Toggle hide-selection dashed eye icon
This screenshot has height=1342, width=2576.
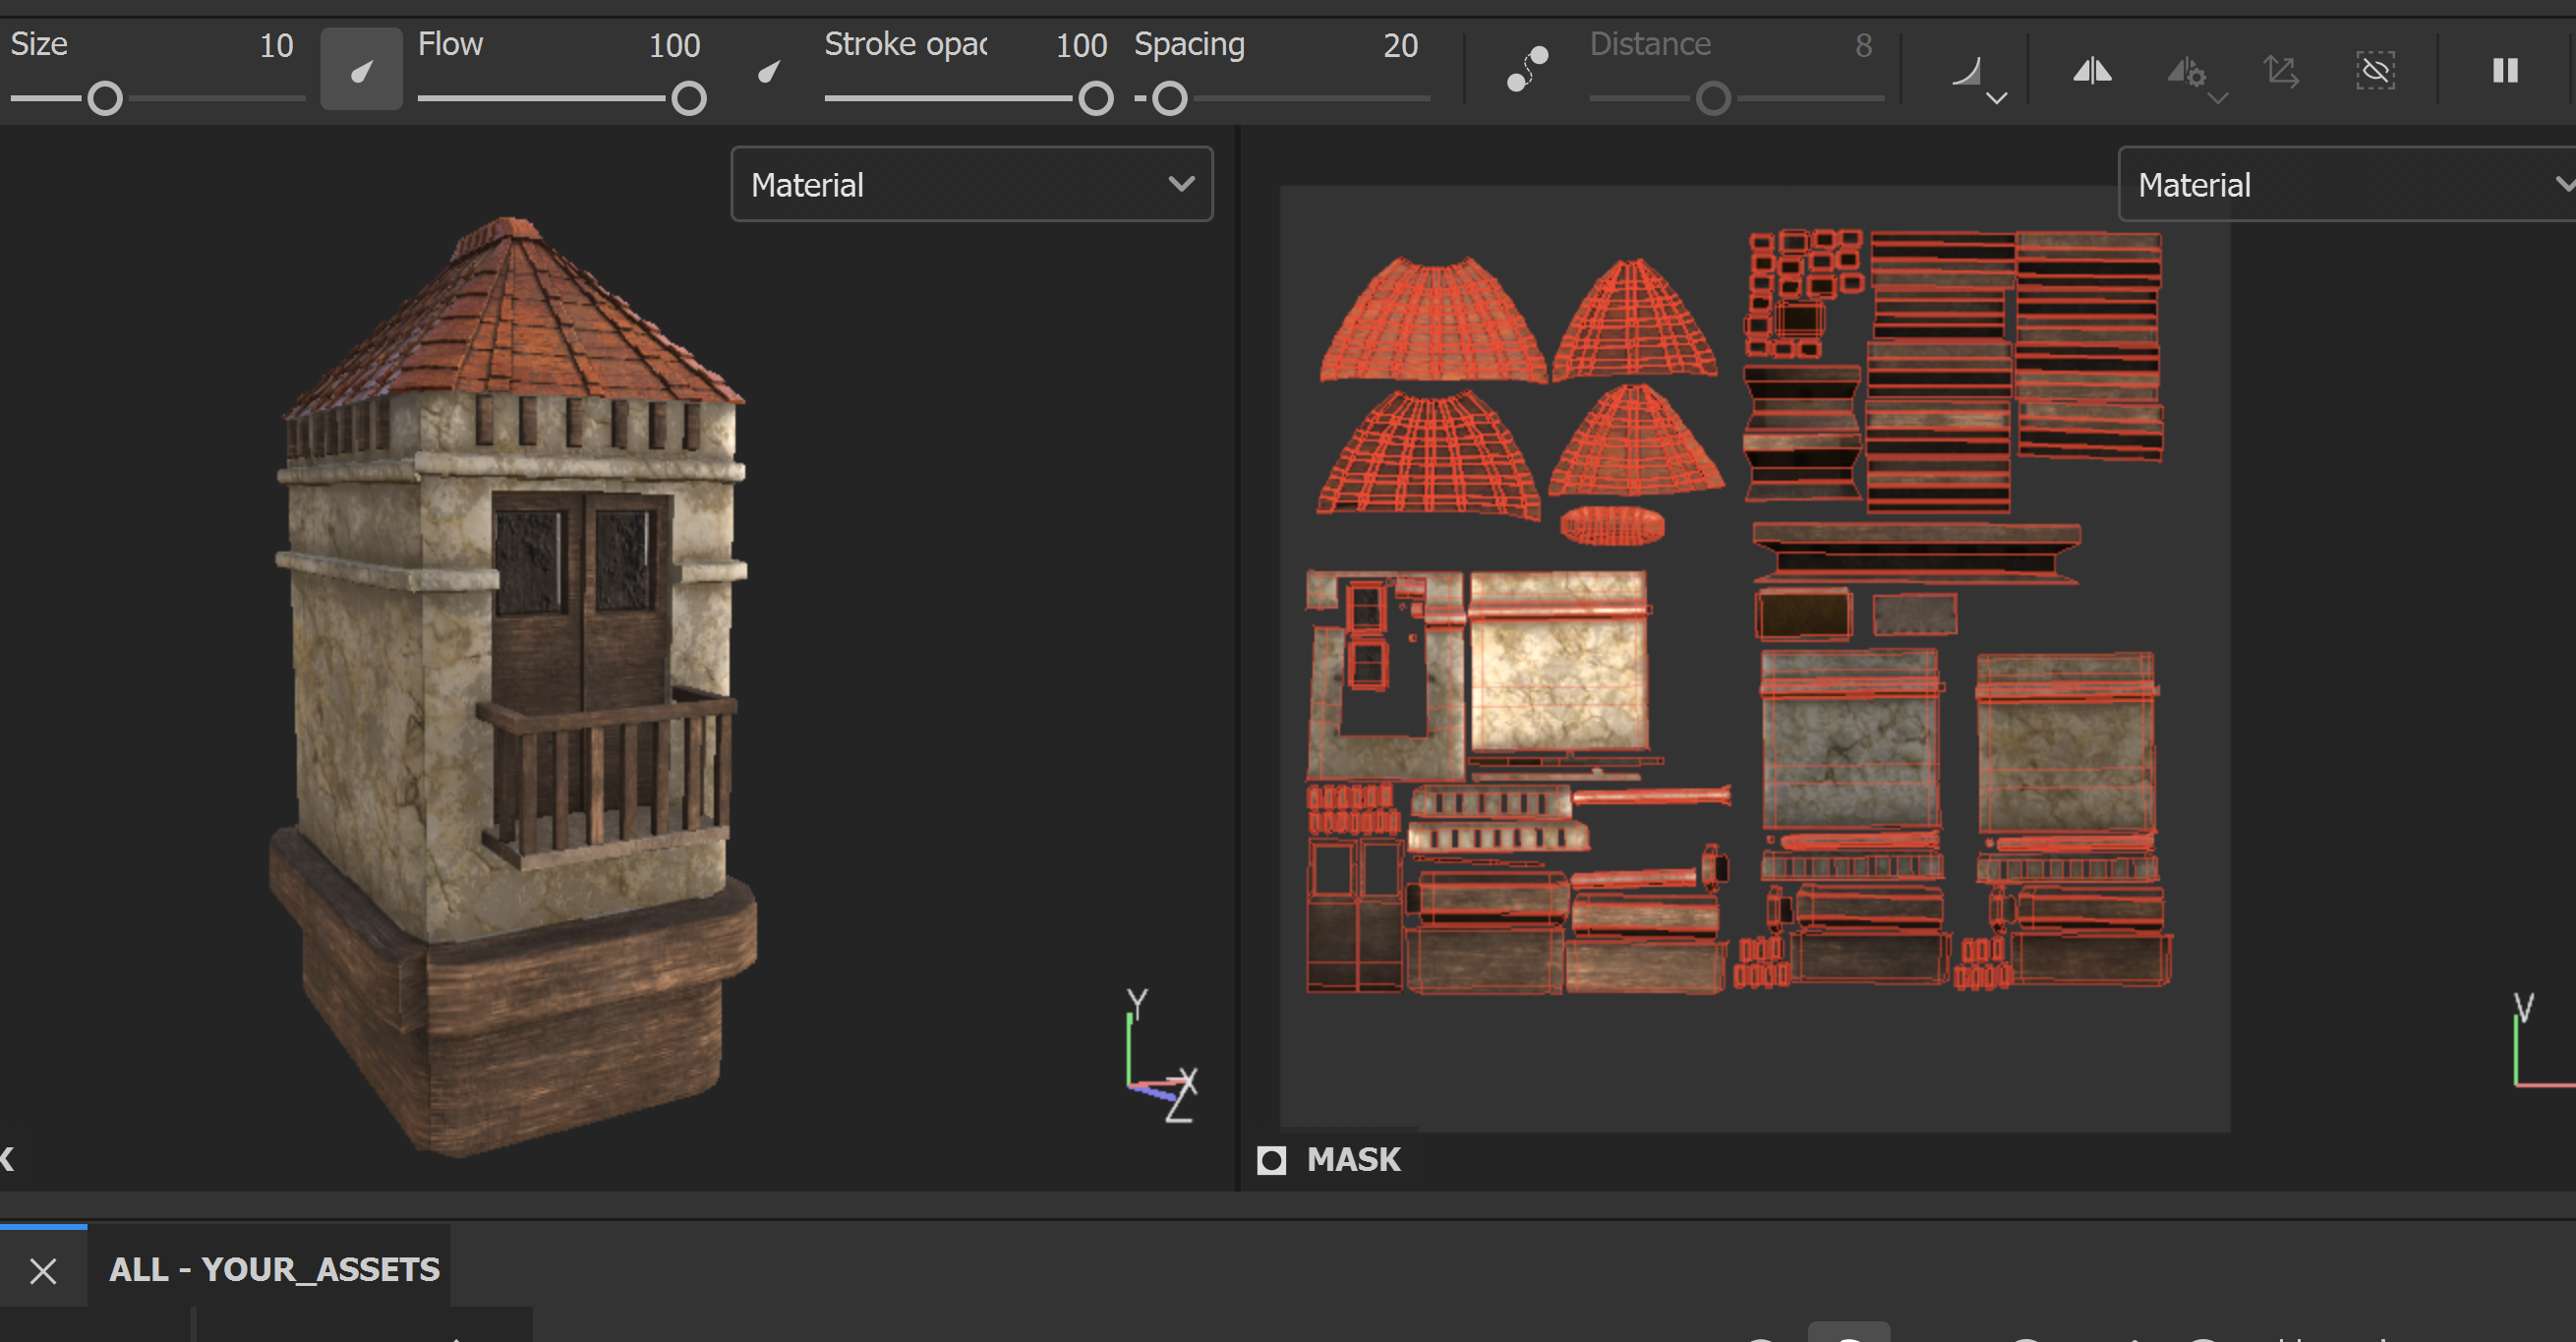tap(2375, 71)
